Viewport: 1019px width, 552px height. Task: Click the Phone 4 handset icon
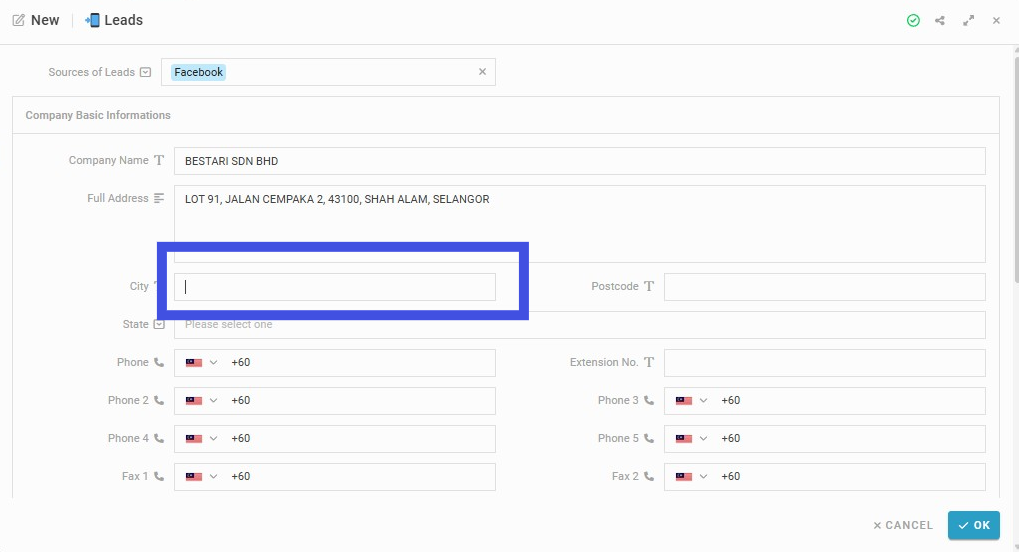click(159, 438)
